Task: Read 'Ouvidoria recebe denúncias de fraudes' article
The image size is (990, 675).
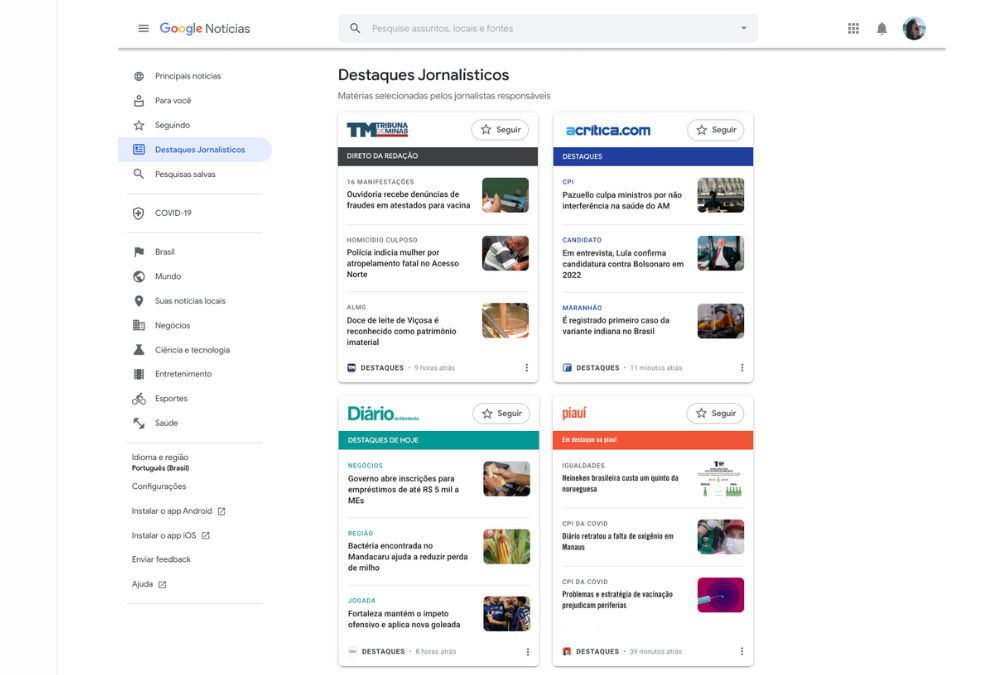Action: pyautogui.click(x=409, y=200)
